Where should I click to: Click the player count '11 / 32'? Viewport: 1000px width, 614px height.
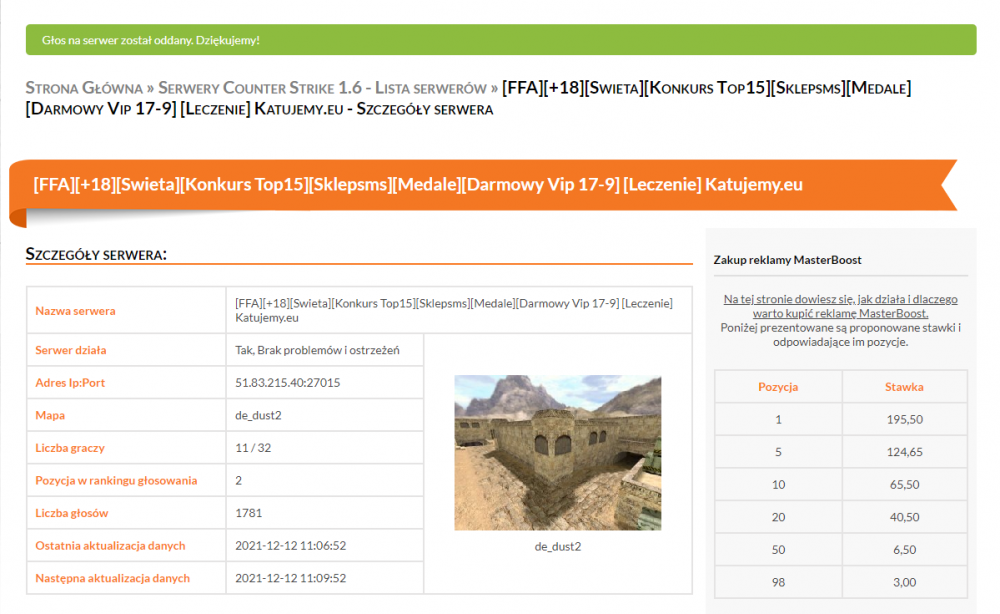253,448
